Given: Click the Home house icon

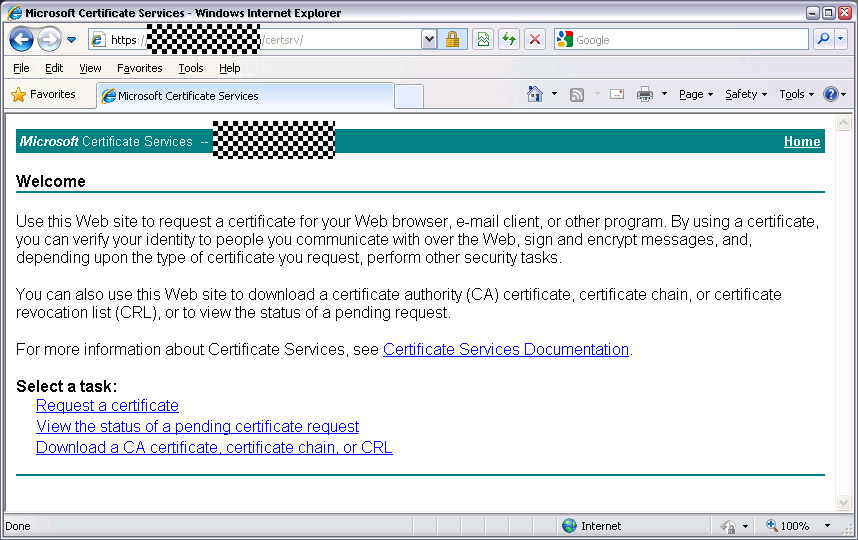Looking at the screenshot, I should pos(535,94).
